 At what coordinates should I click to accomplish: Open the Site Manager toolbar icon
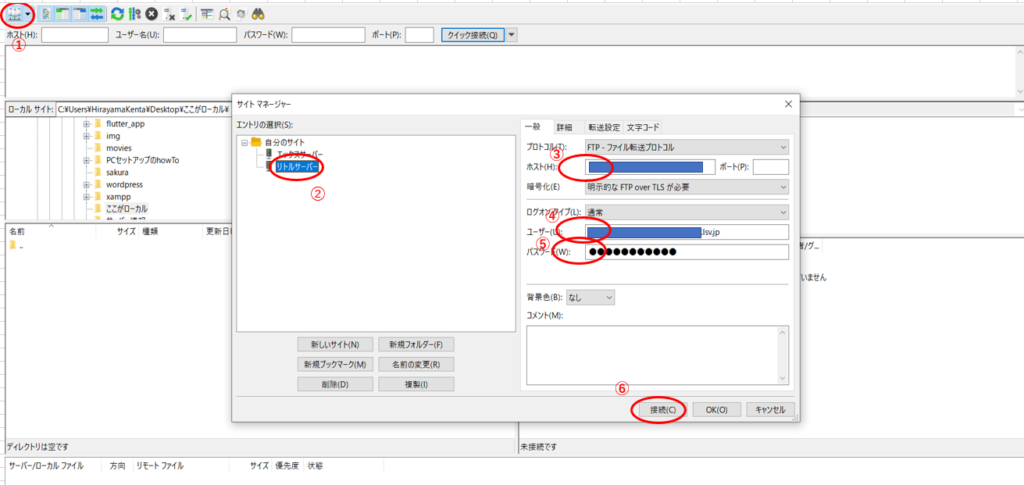[14, 13]
